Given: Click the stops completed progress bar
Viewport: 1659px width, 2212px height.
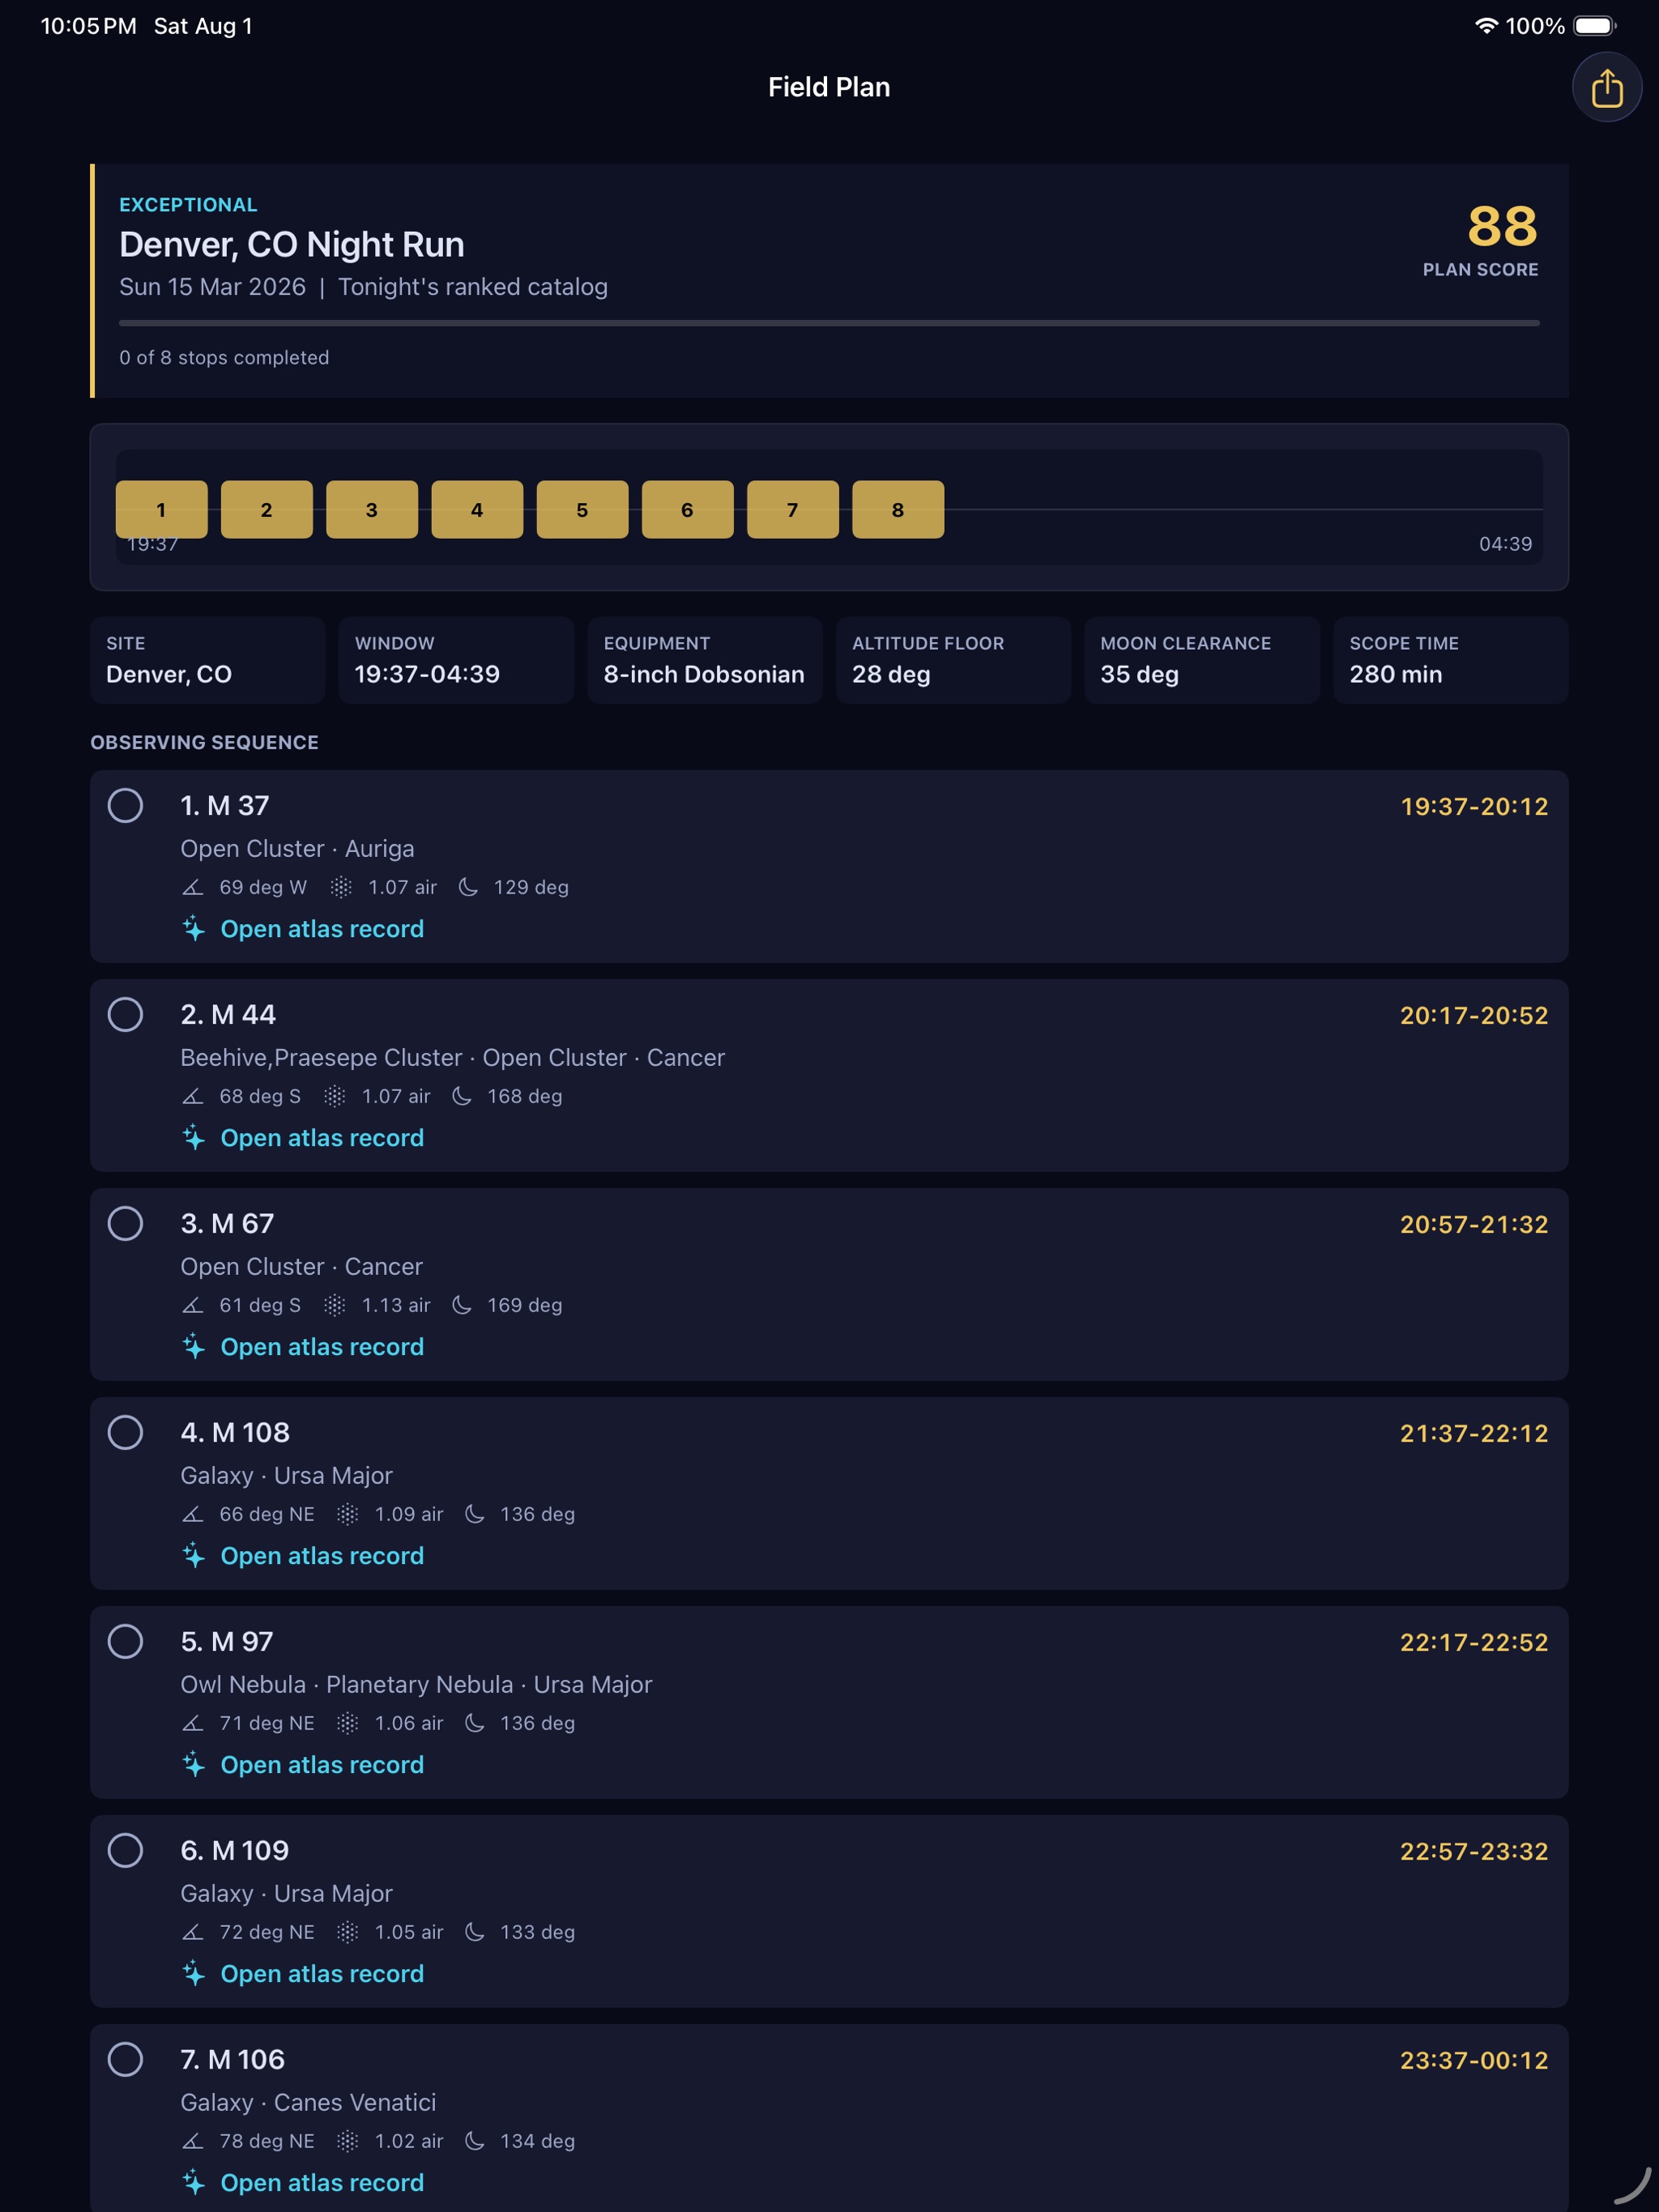Looking at the screenshot, I should [829, 324].
